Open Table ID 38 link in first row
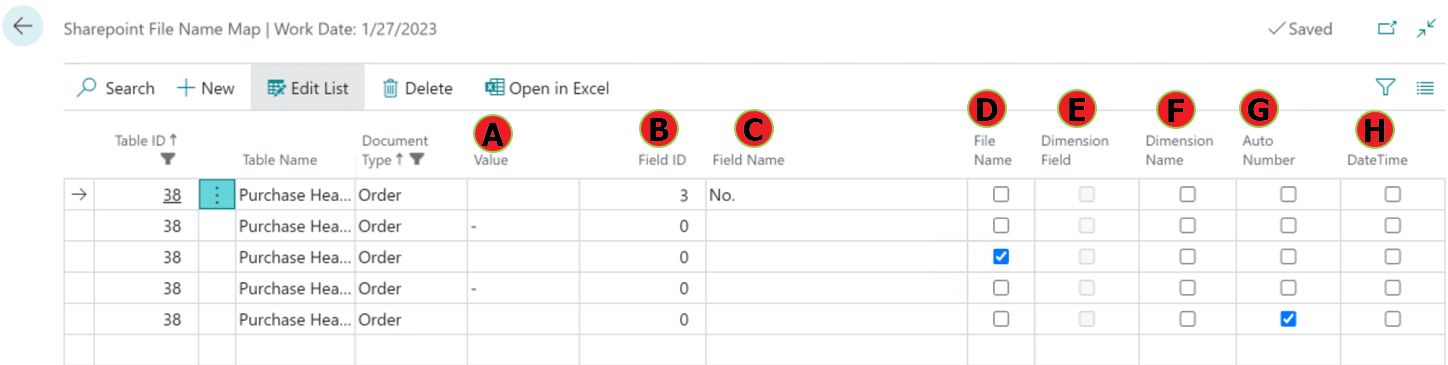 click(x=172, y=196)
